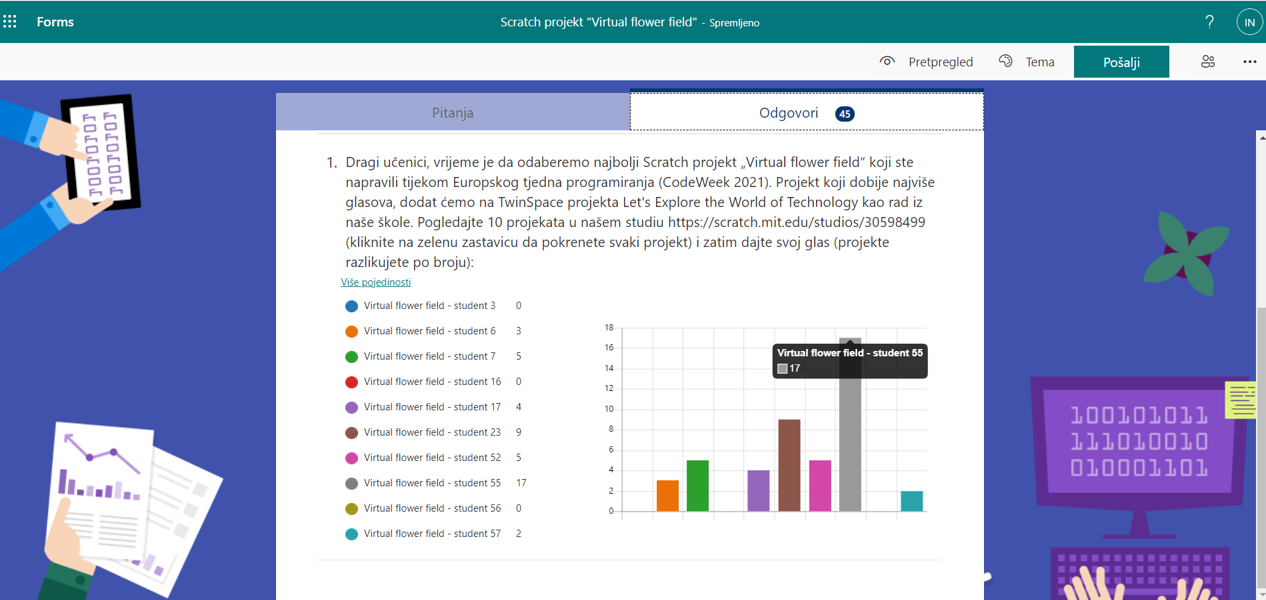Click the green swatch for student 7

click(351, 357)
